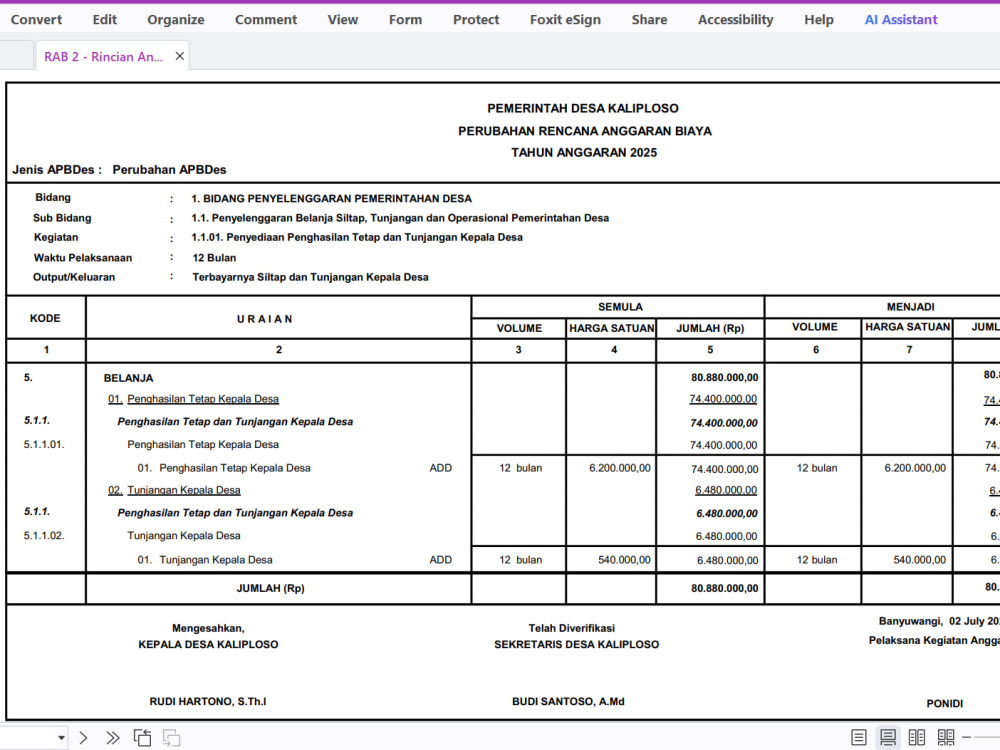
Task: Open the View ribbon tab
Action: pyautogui.click(x=343, y=20)
